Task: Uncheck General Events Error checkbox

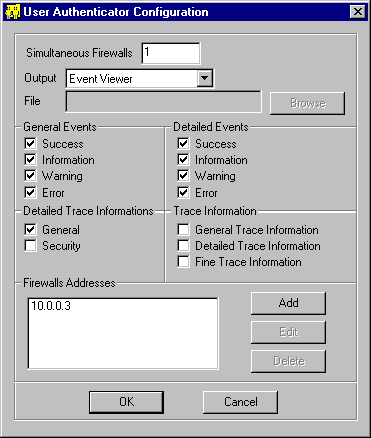Action: point(30,192)
